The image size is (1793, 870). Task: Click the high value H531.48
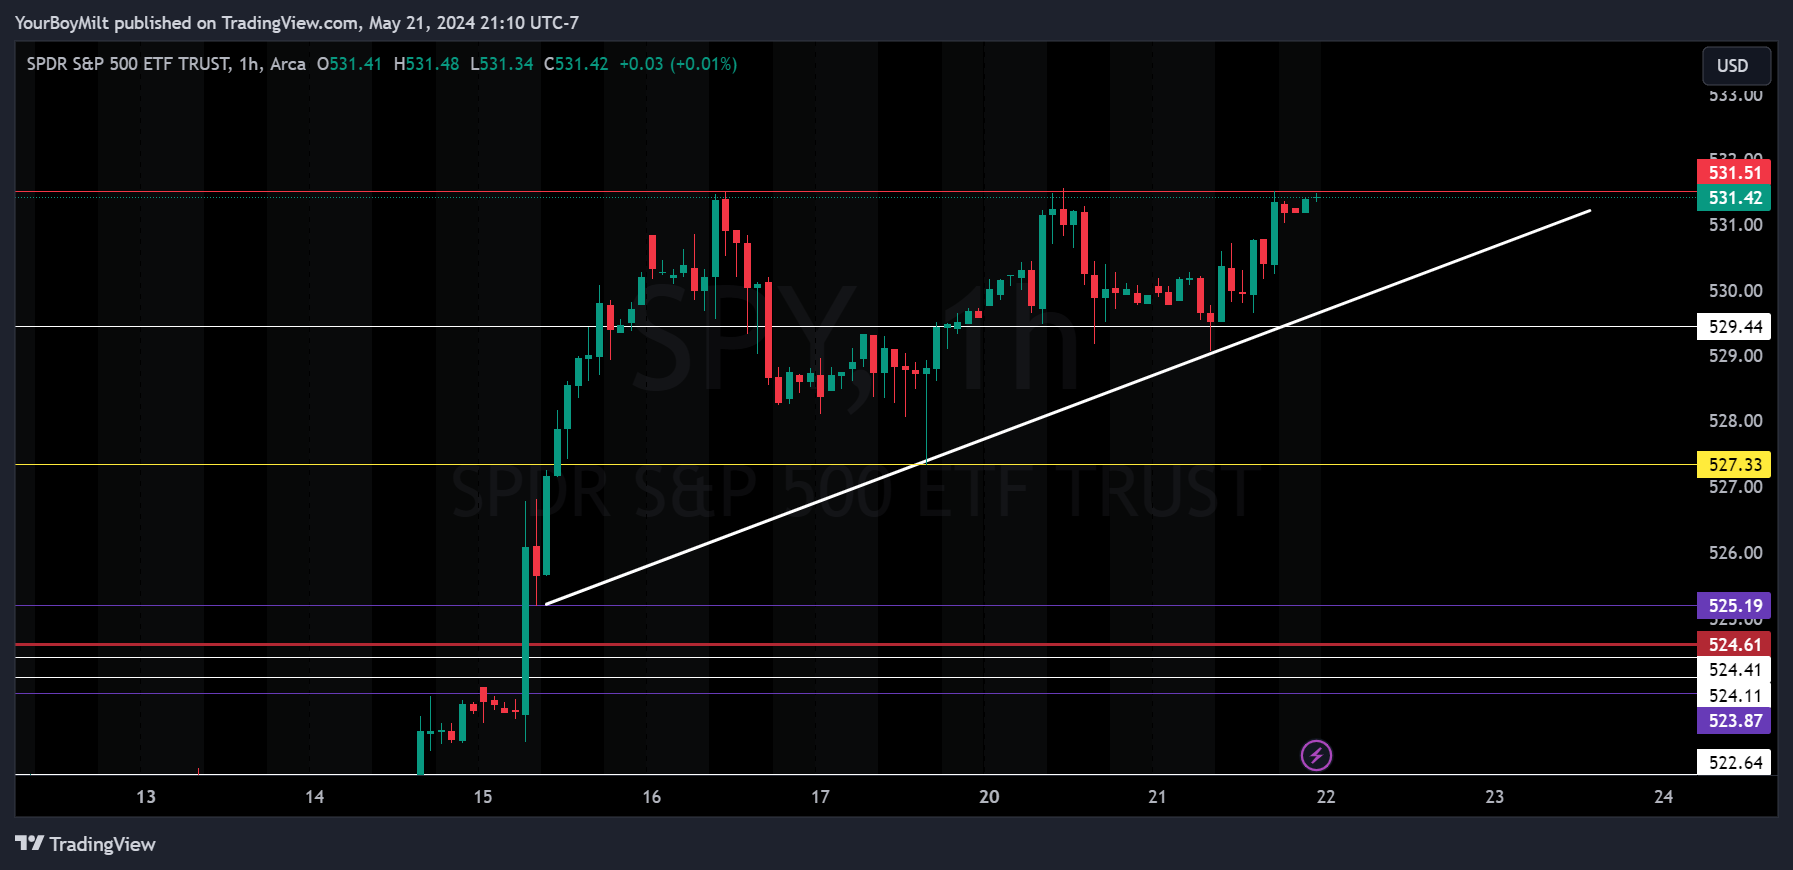pyautogui.click(x=426, y=64)
